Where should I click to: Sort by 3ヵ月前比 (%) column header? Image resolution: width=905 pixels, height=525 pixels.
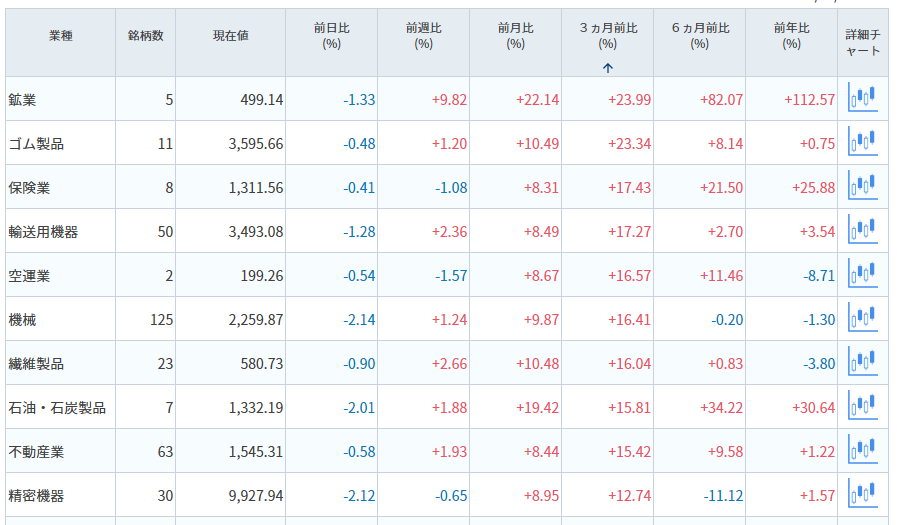[x=608, y=36]
